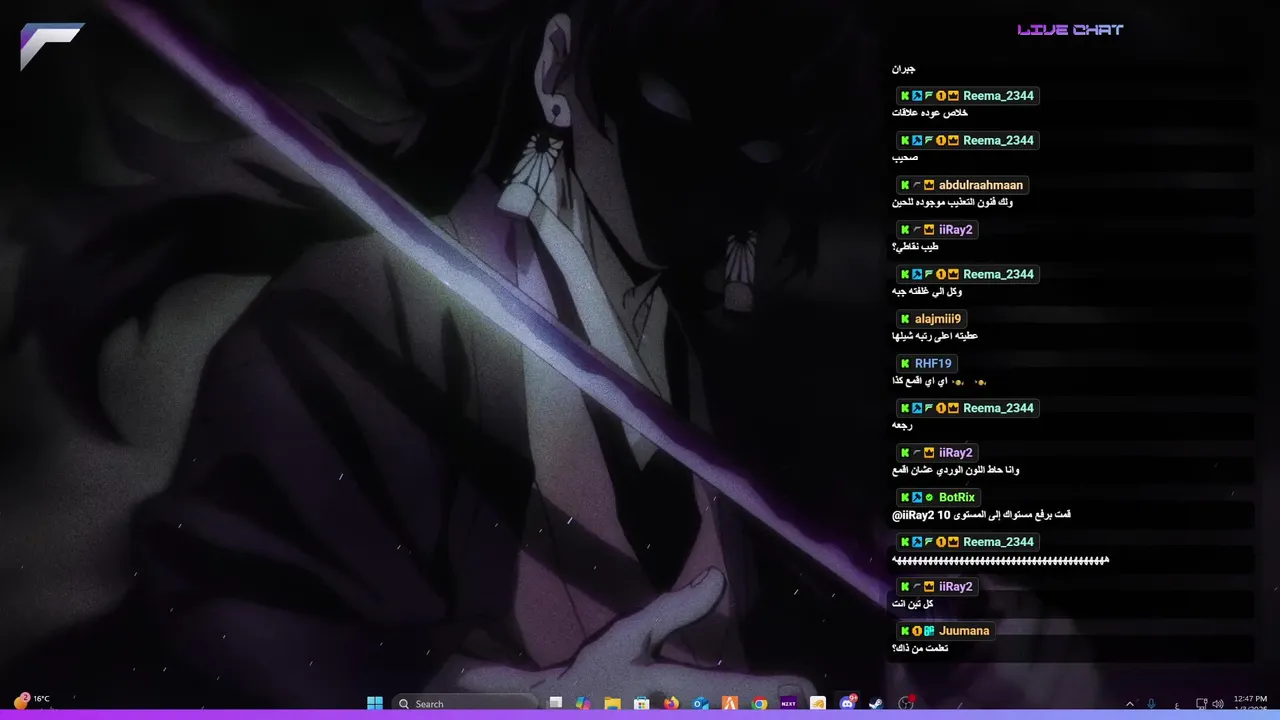Click the username RHF19 in chat
Screen dimensions: 1280x720
(933, 363)
